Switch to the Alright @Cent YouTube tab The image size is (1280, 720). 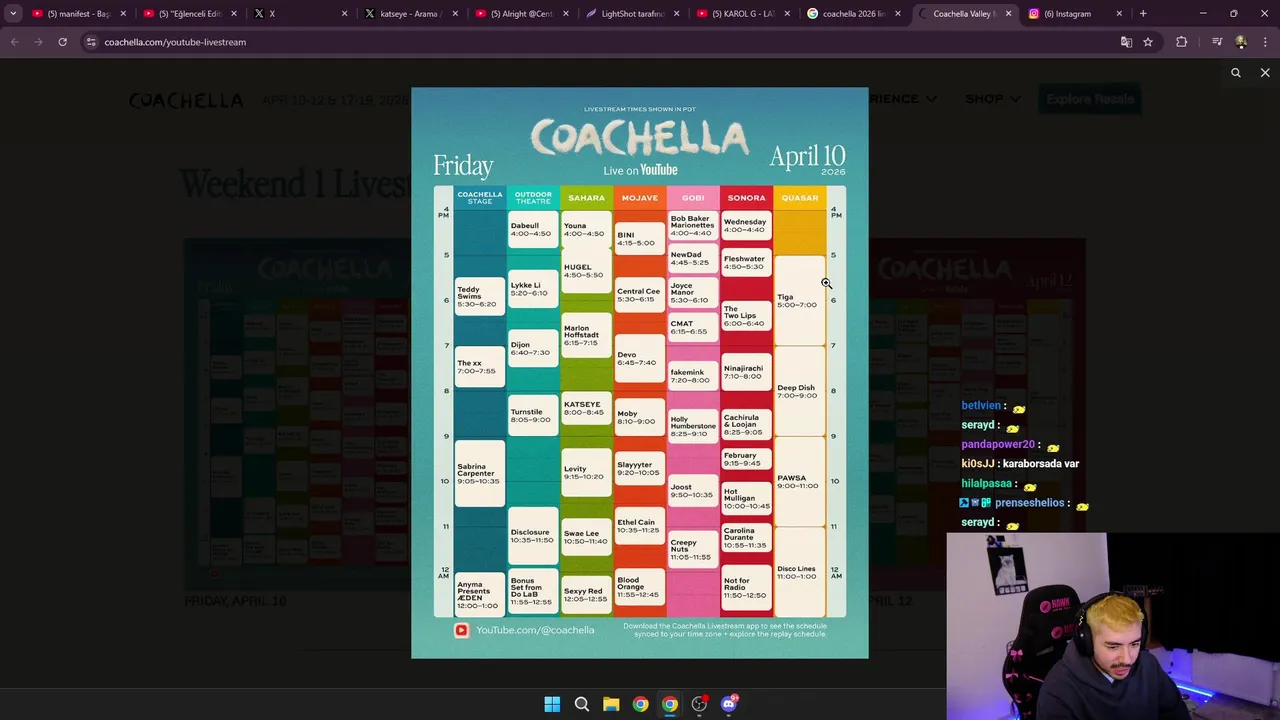pyautogui.click(x=520, y=14)
